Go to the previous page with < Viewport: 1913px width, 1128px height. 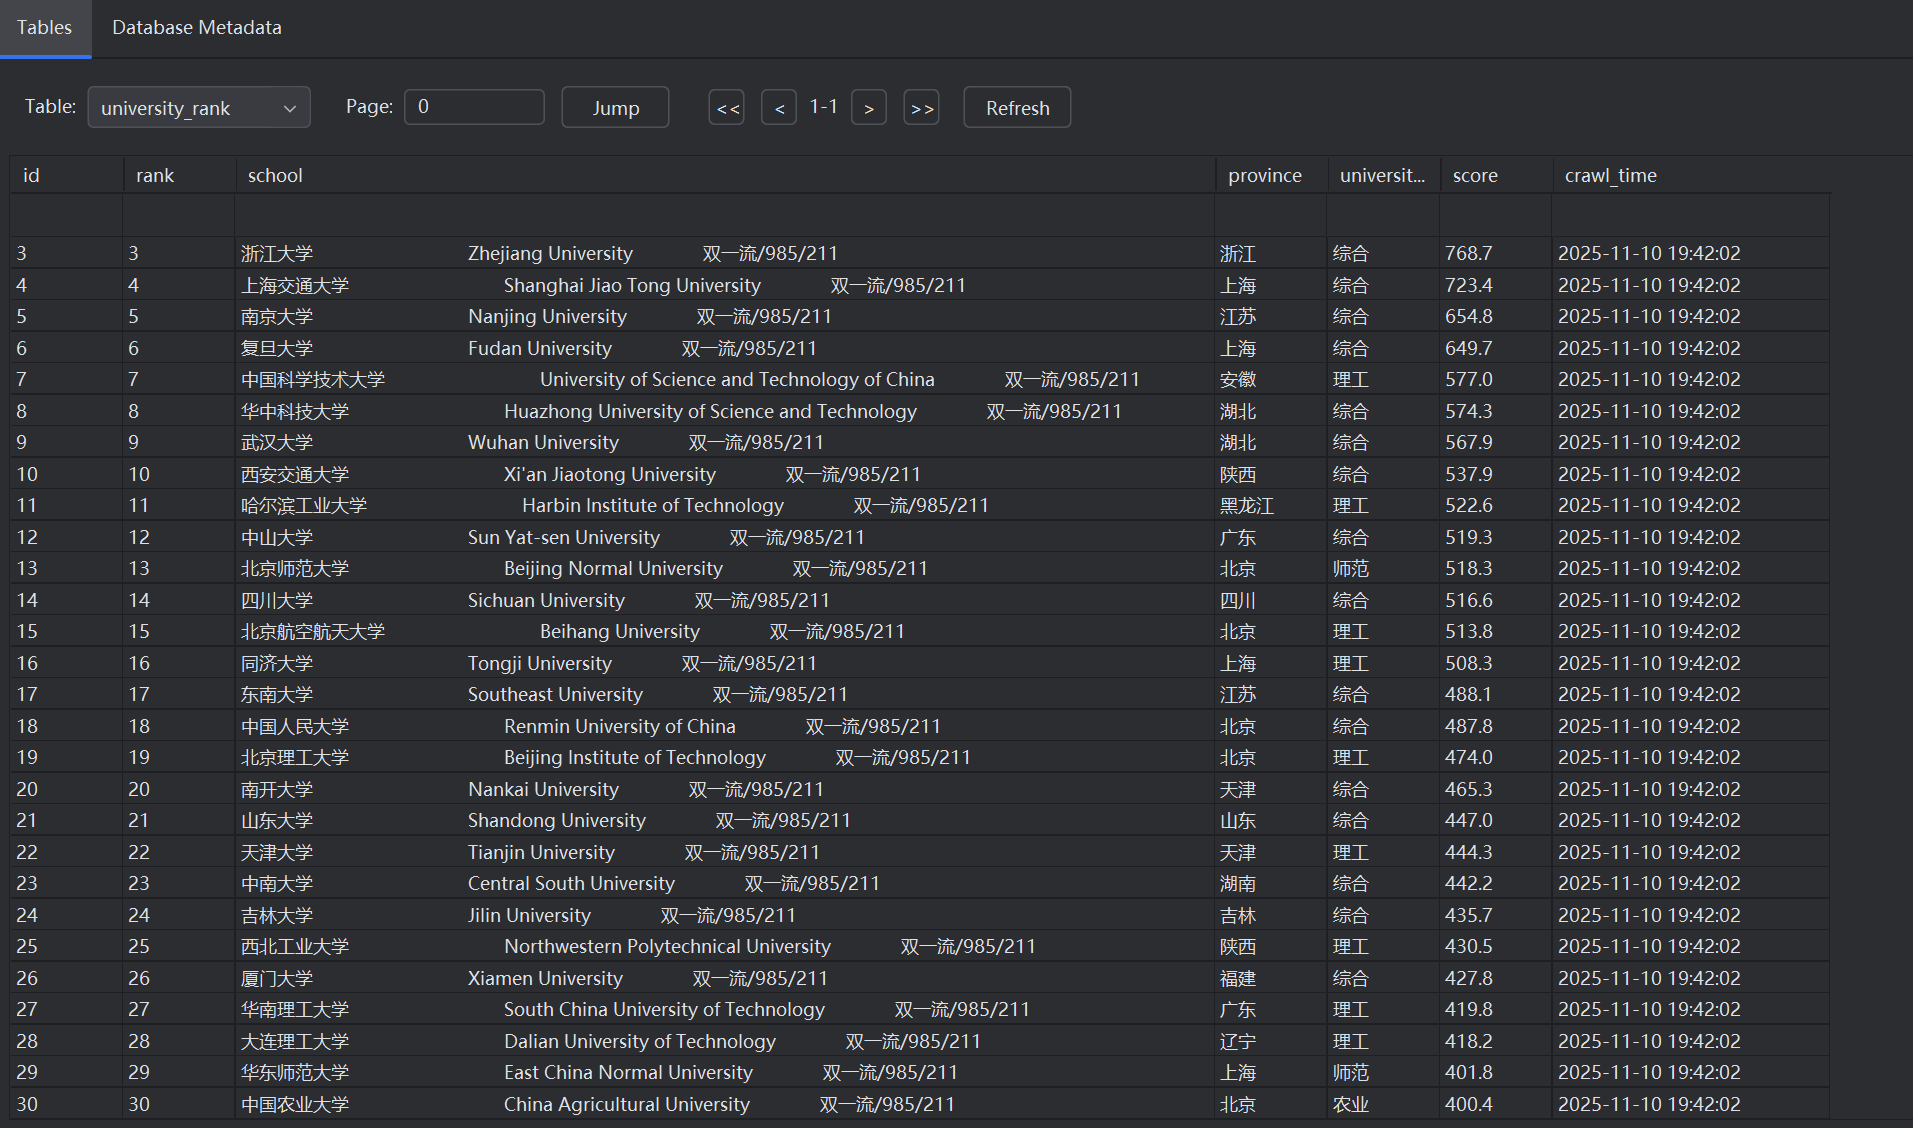pos(779,108)
